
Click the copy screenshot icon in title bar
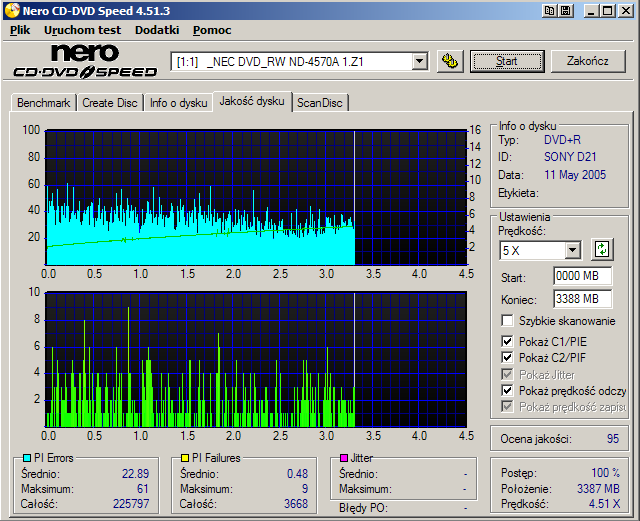[x=549, y=11]
